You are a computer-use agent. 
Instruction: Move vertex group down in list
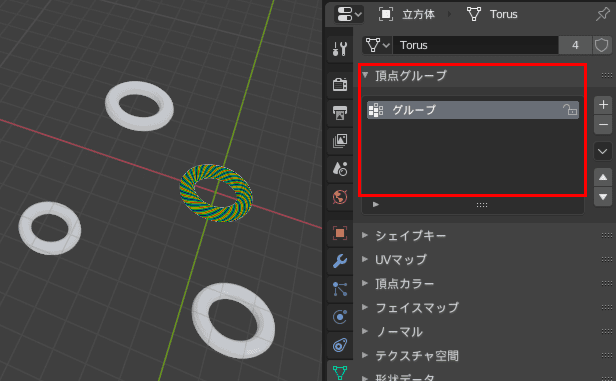pyautogui.click(x=603, y=196)
